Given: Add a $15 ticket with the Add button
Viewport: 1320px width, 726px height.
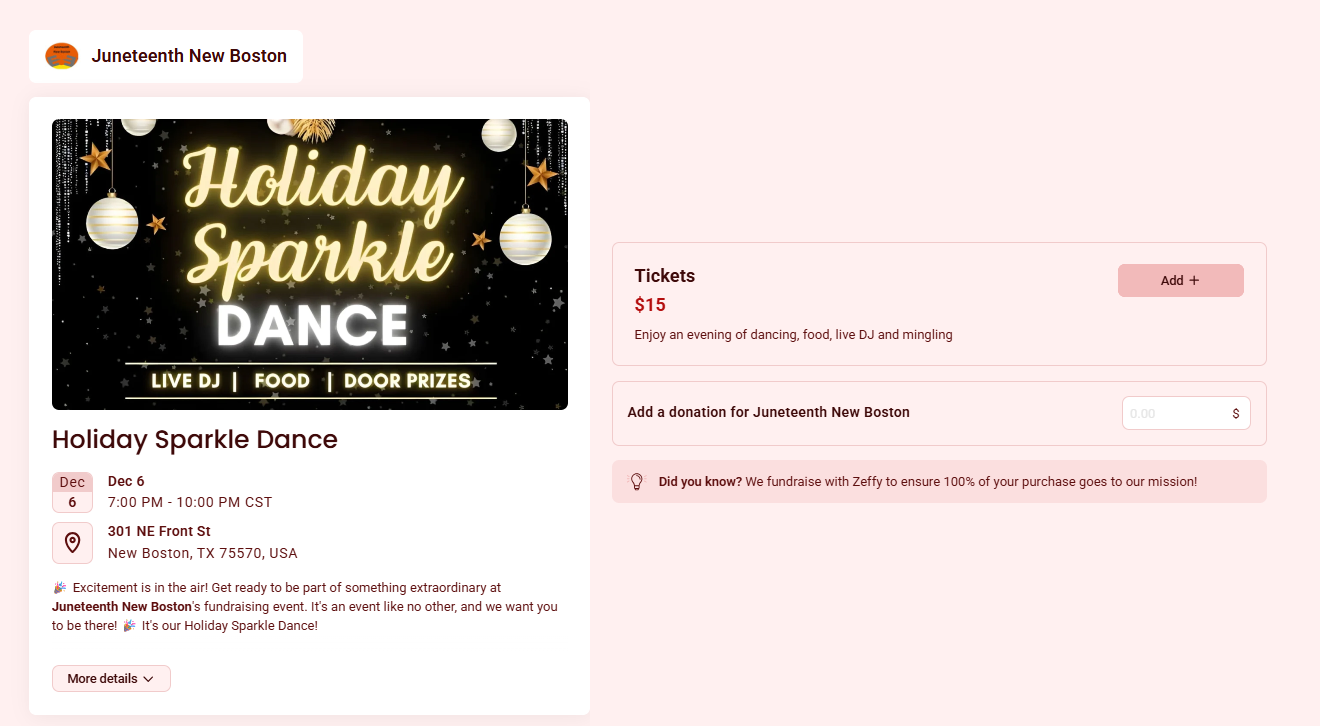Looking at the screenshot, I should click(x=1180, y=280).
